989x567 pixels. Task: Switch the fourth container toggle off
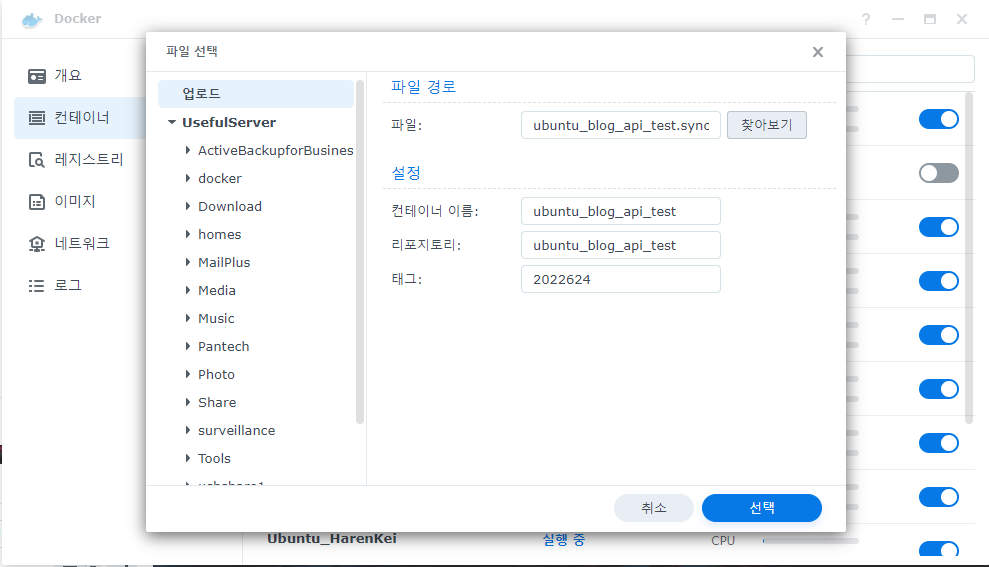[939, 281]
